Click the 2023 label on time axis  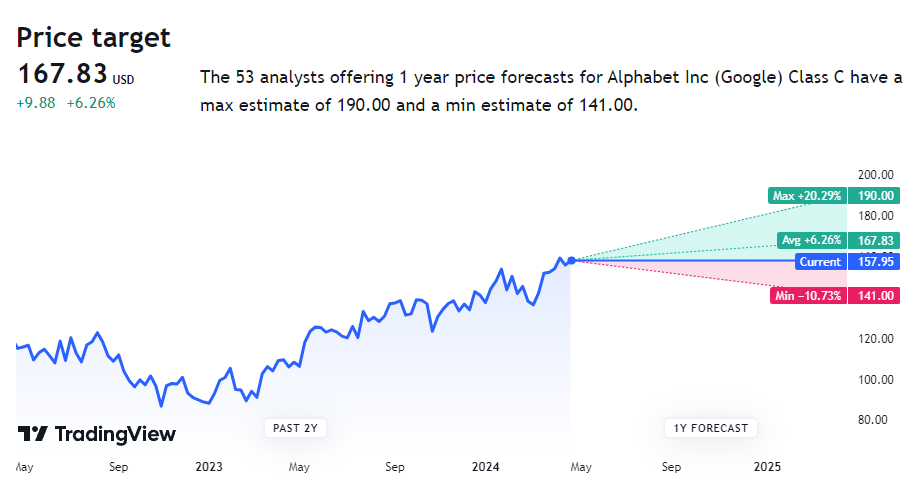click(x=209, y=466)
